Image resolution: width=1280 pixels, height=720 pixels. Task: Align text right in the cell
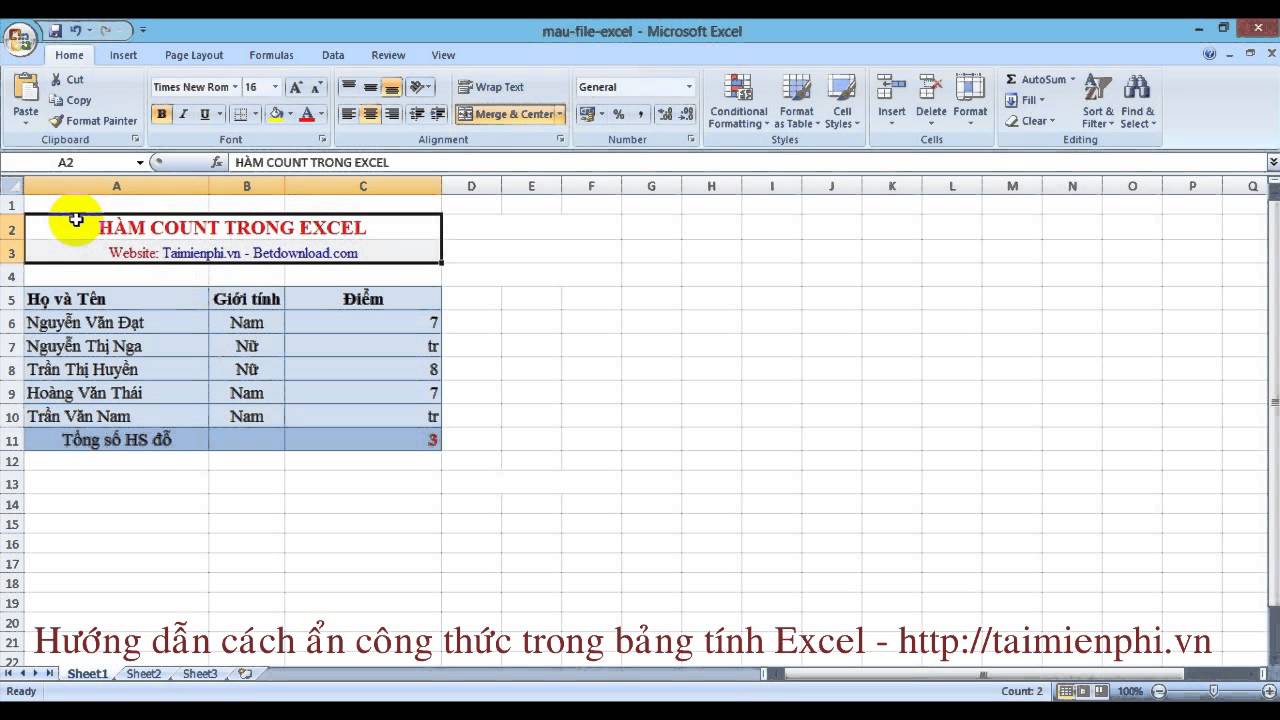(392, 114)
